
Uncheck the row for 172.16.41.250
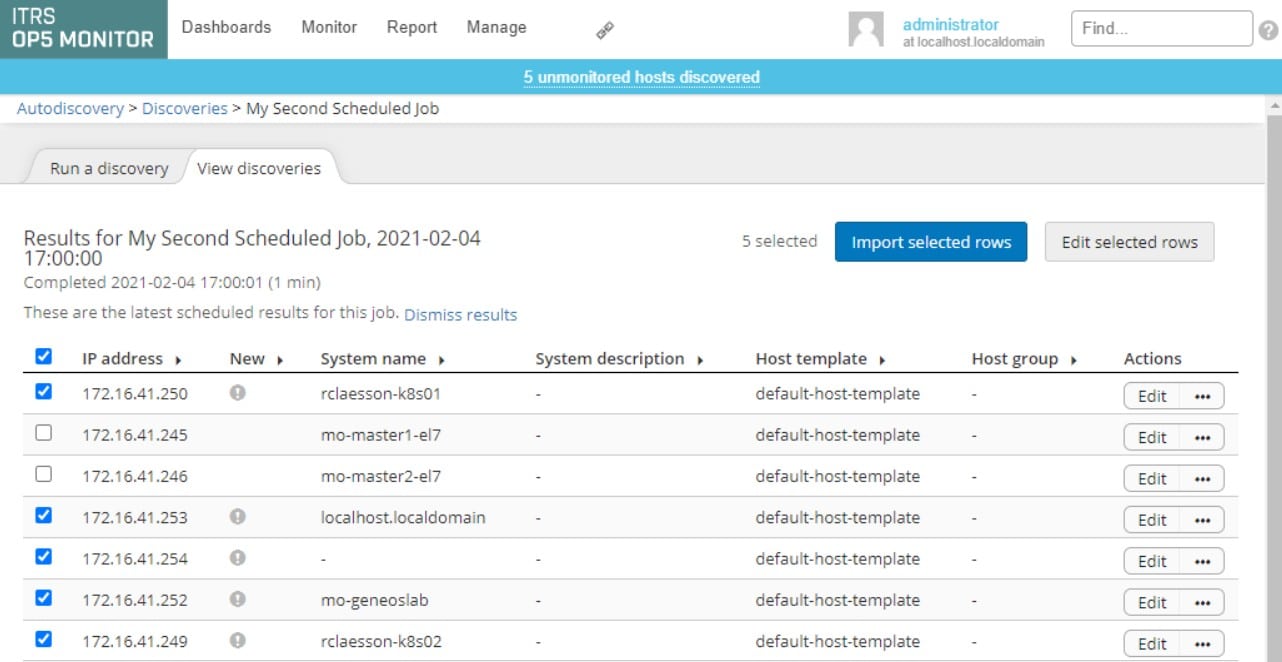pyautogui.click(x=43, y=391)
